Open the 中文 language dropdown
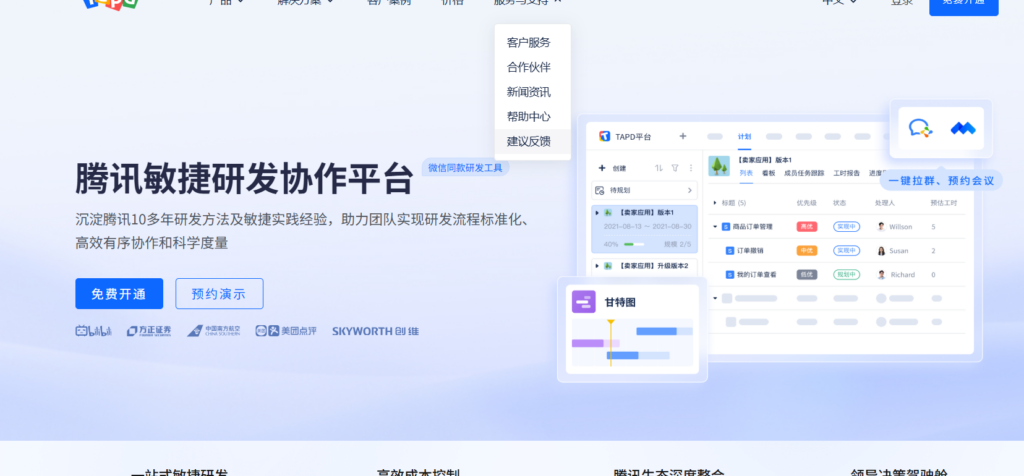 coord(839,2)
